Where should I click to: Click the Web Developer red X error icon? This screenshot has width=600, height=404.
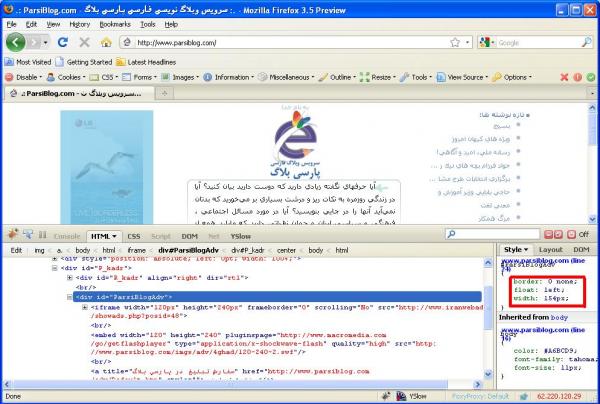click(564, 77)
